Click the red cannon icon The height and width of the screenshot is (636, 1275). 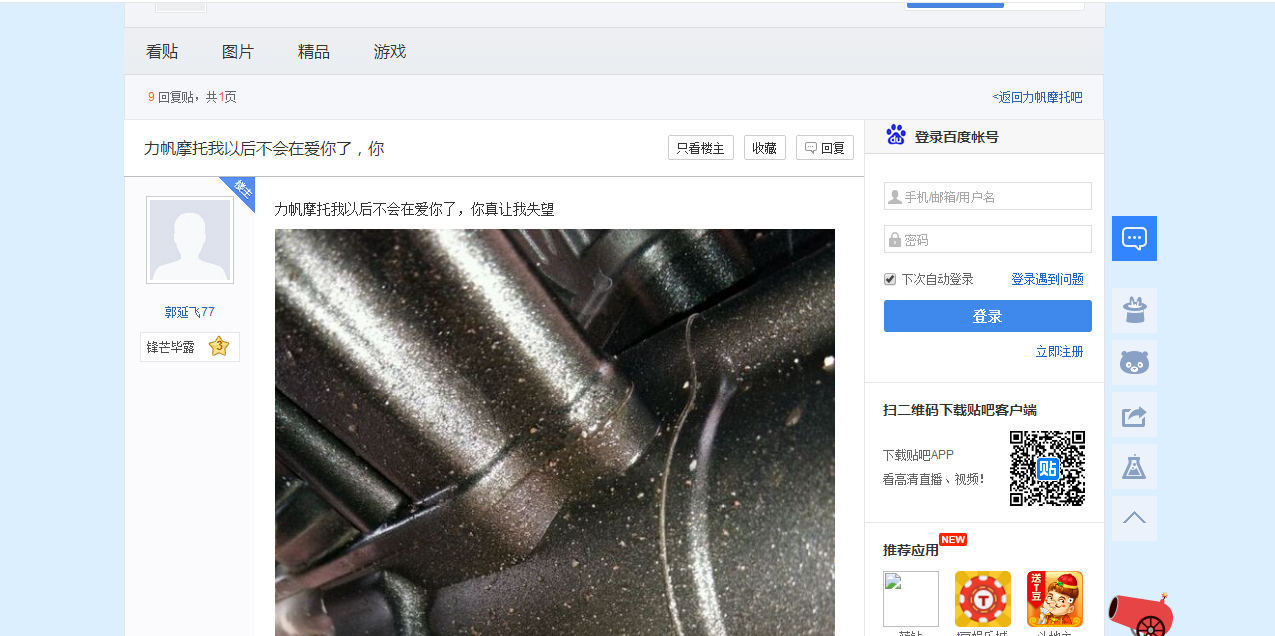click(1140, 613)
